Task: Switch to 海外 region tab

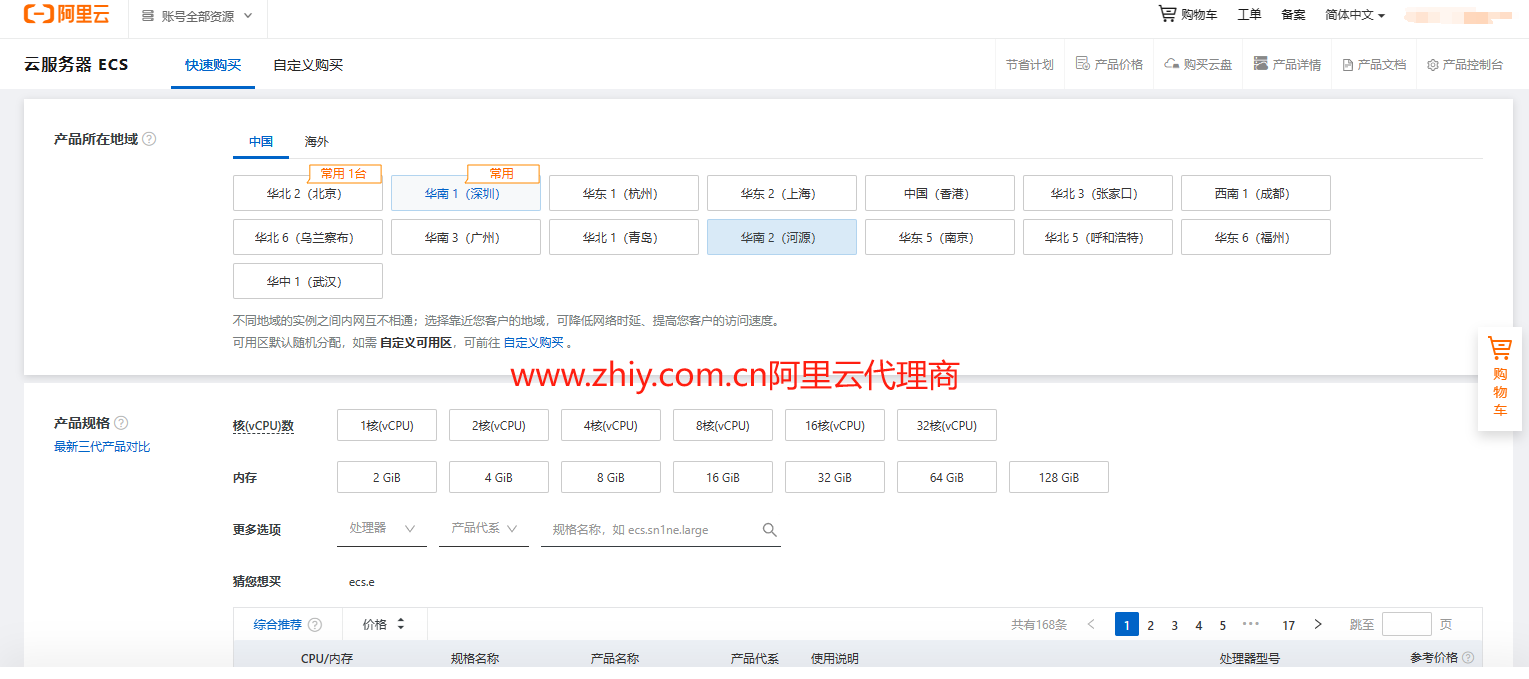Action: pyautogui.click(x=316, y=142)
